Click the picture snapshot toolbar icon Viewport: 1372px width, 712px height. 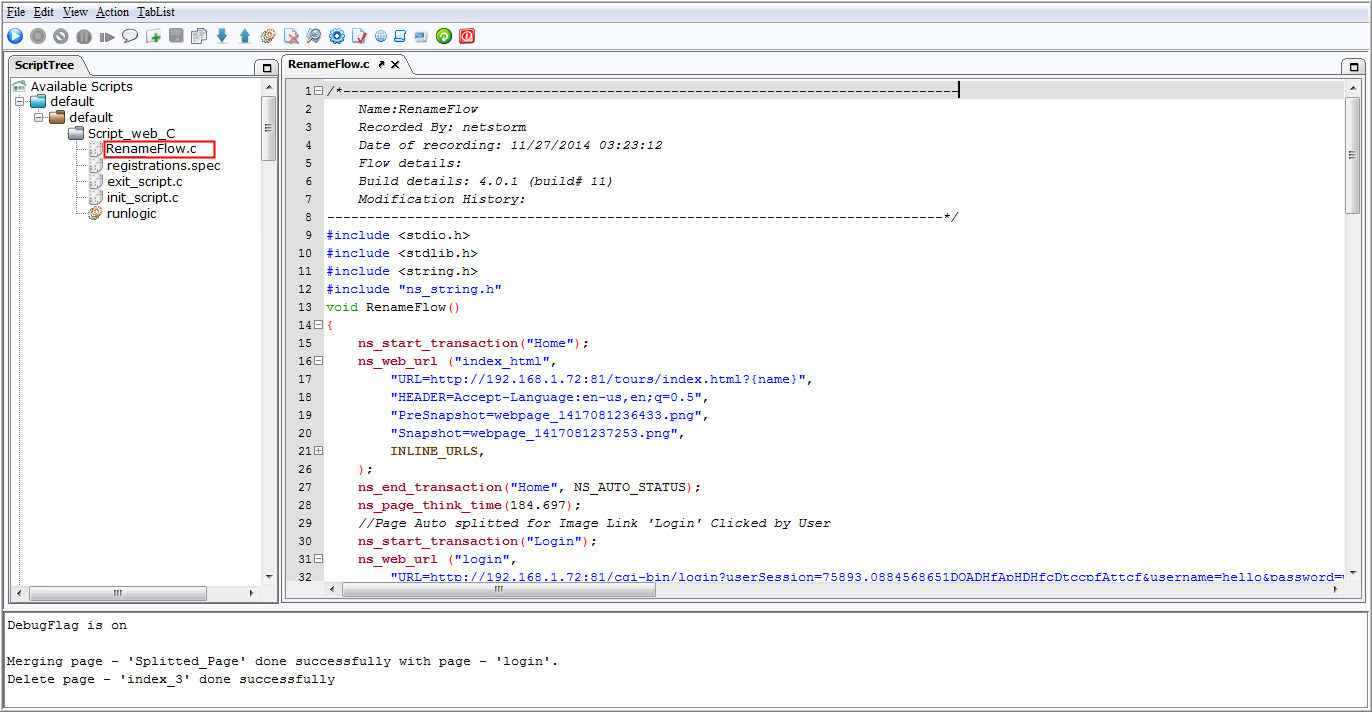click(420, 36)
